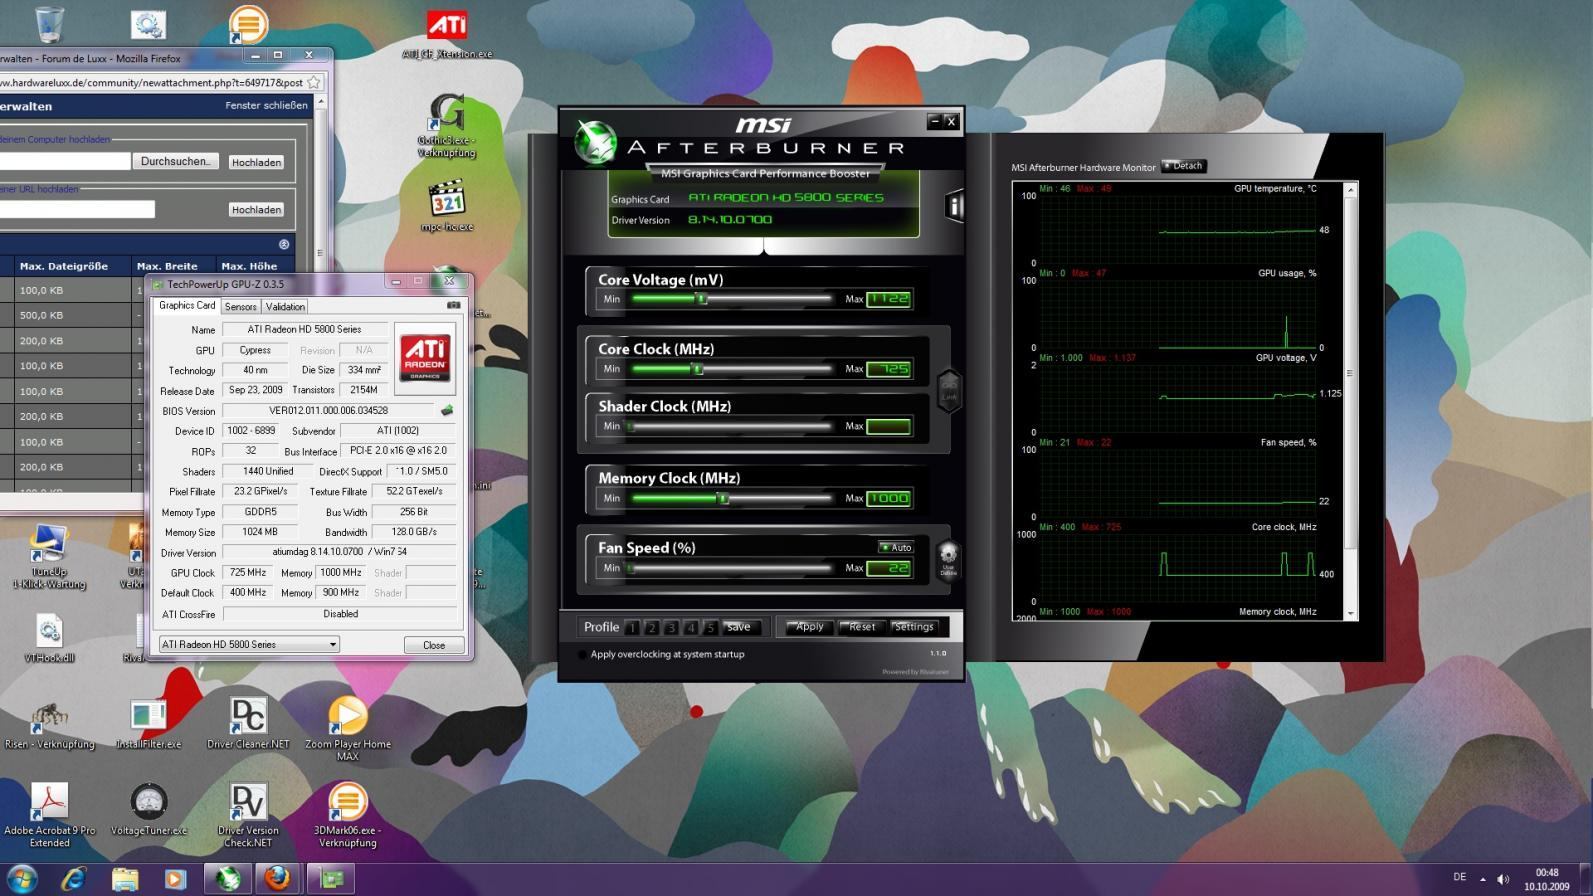Viewport: 1593px width, 896px height.
Task: Open the Afterburner info button
Action: click(954, 206)
